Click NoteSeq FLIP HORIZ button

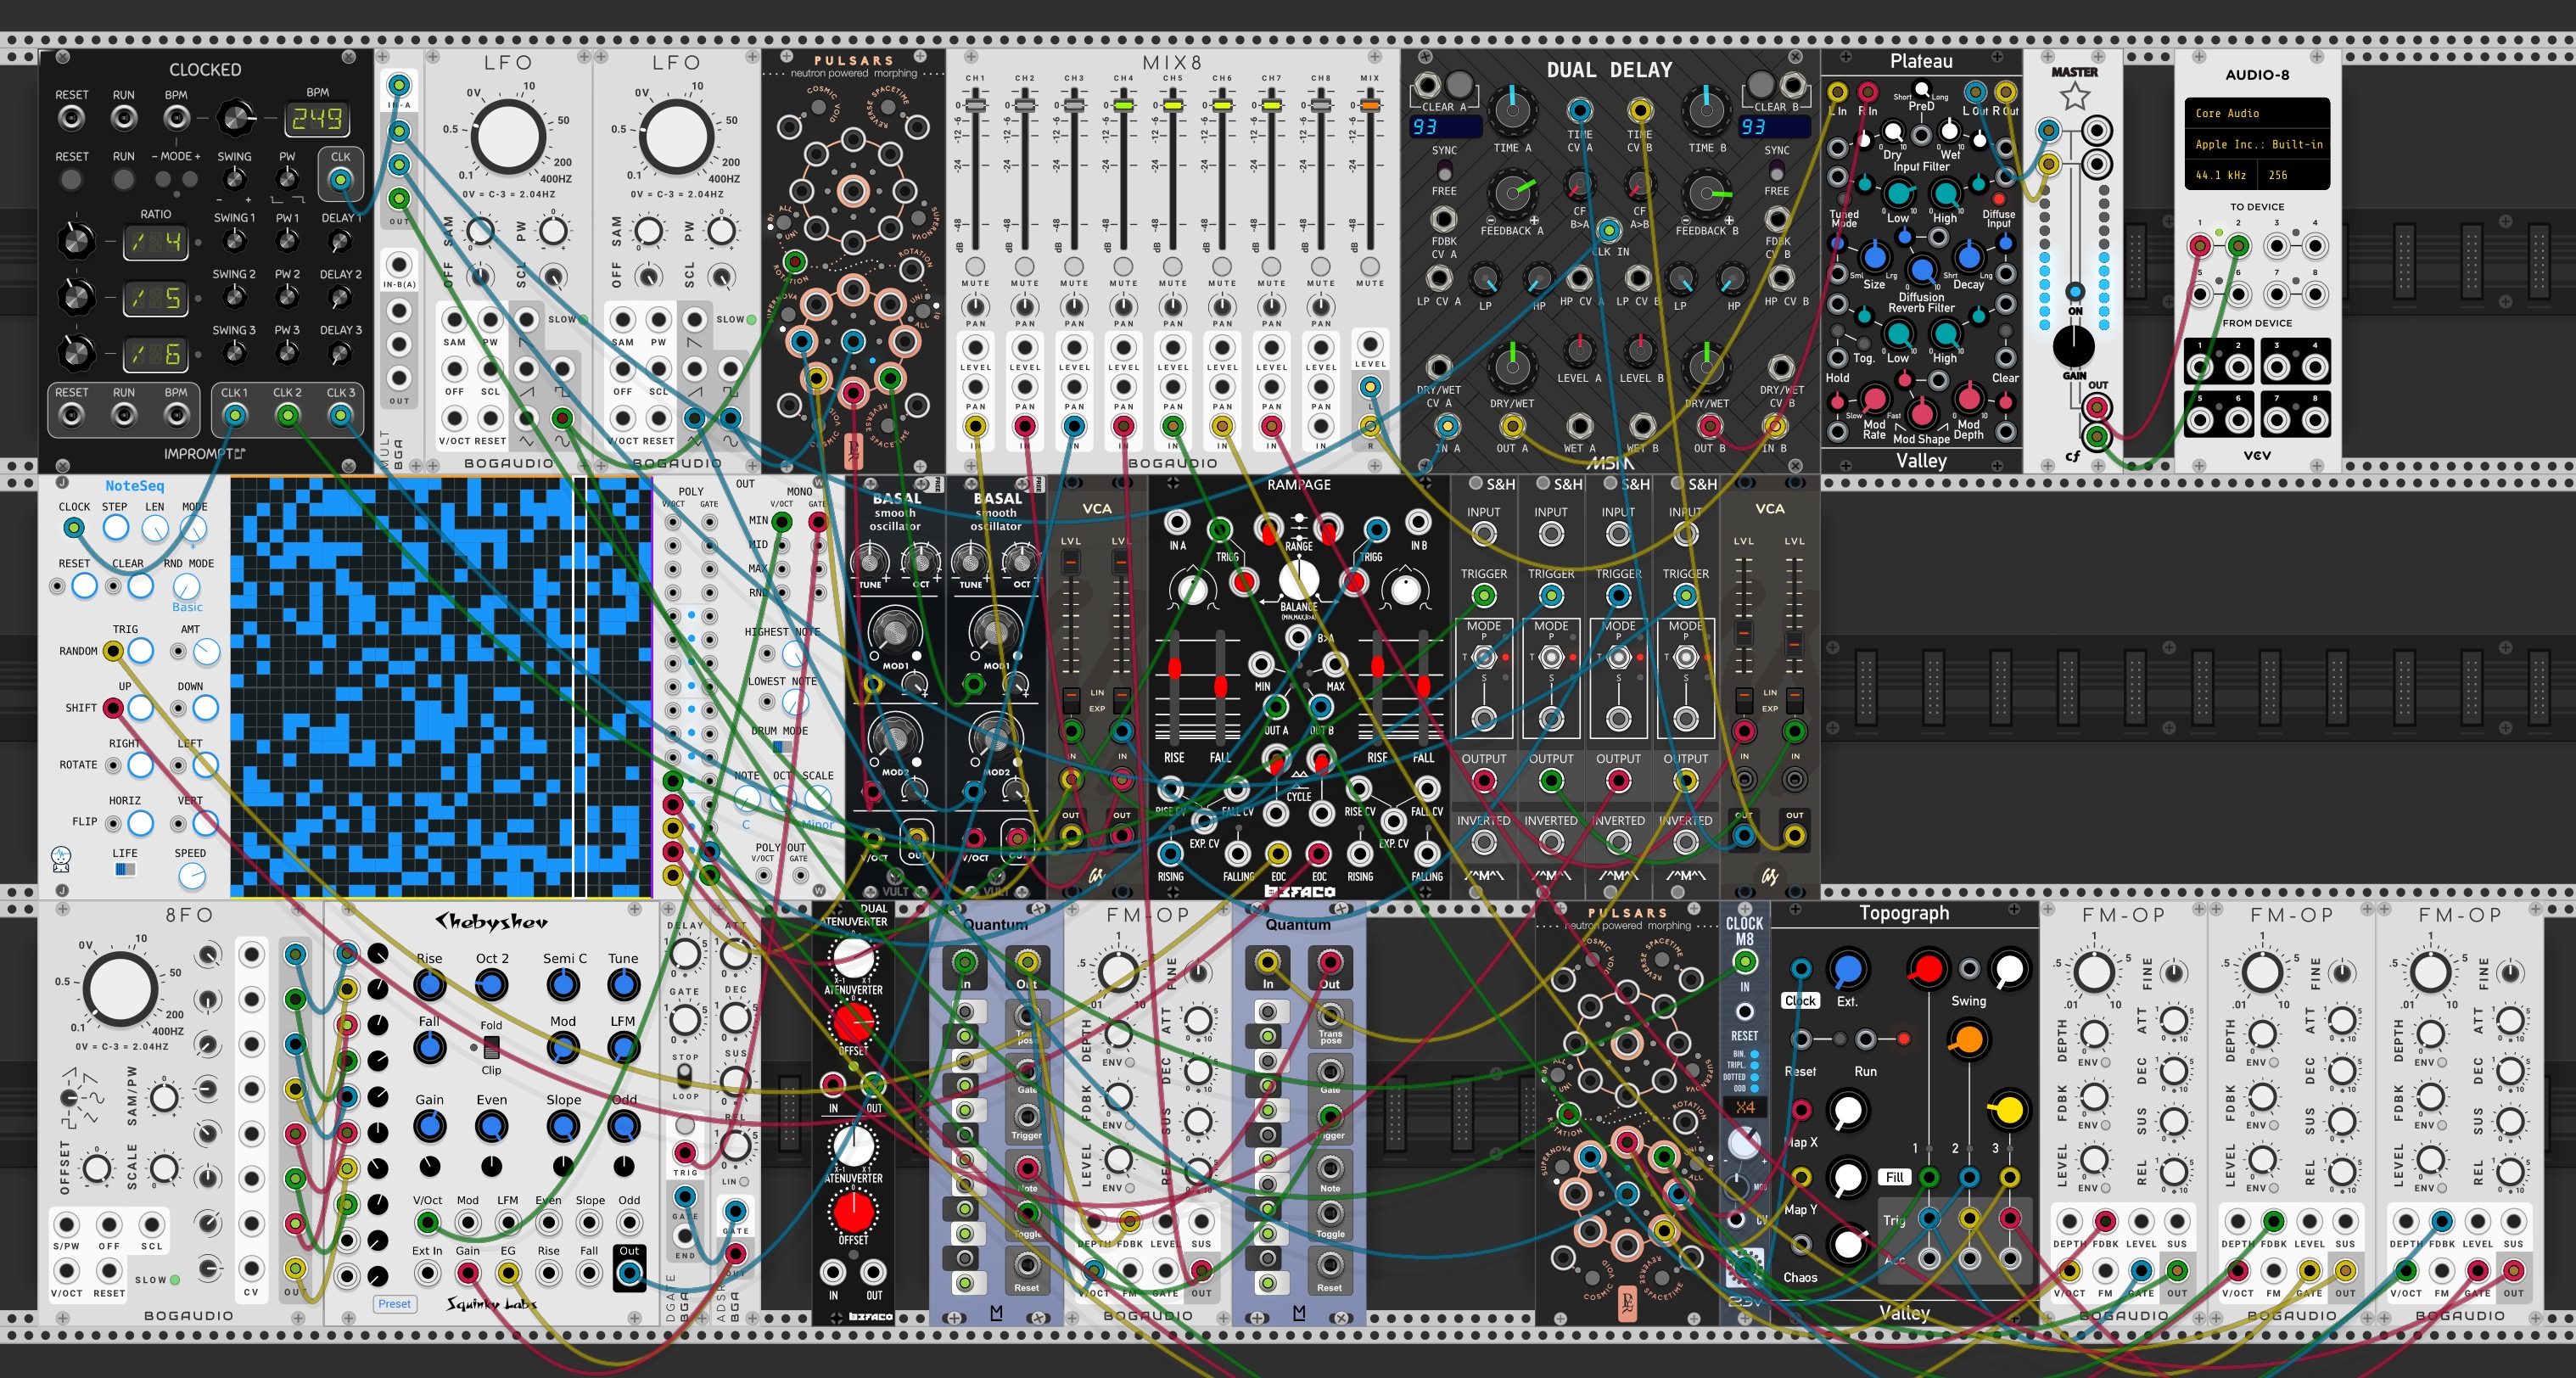tap(140, 823)
